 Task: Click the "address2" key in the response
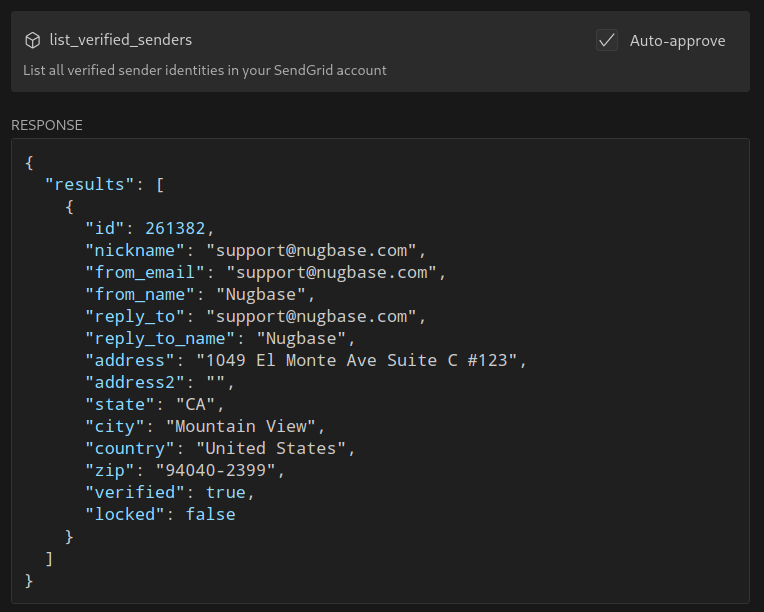(134, 382)
